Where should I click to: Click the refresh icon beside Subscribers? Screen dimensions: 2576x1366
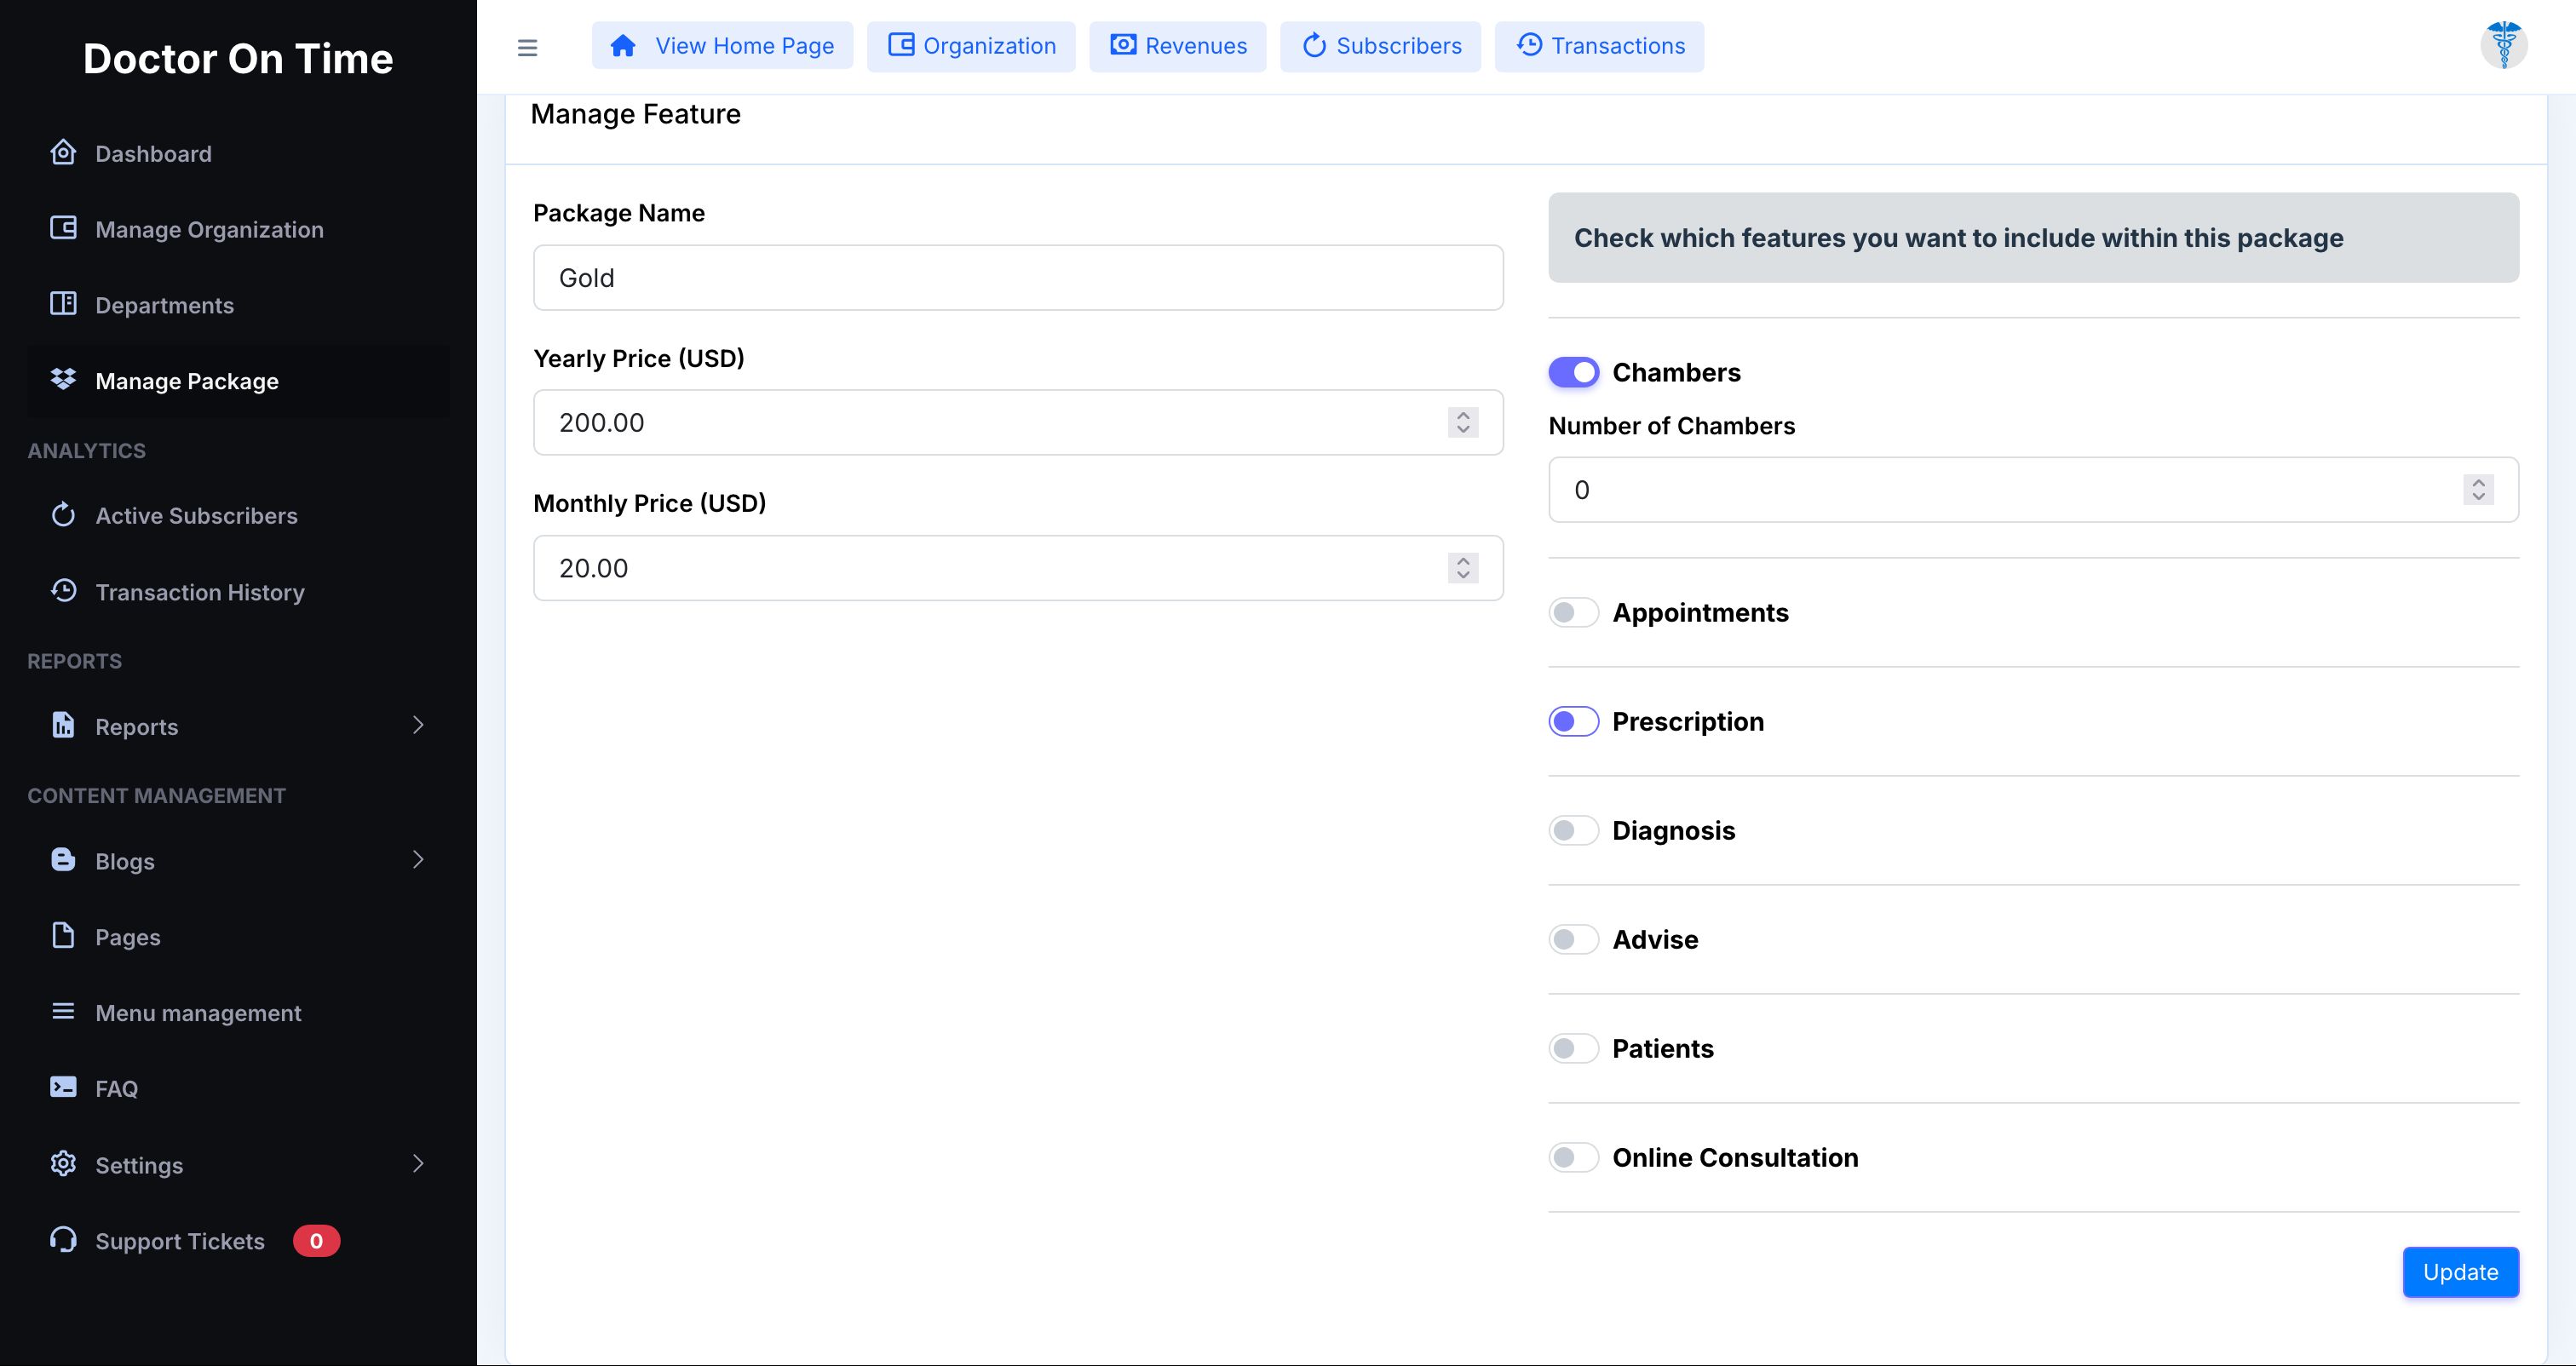point(1314,45)
